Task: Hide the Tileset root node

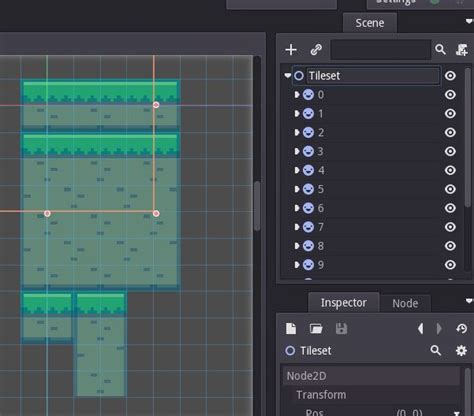Action: tap(450, 76)
